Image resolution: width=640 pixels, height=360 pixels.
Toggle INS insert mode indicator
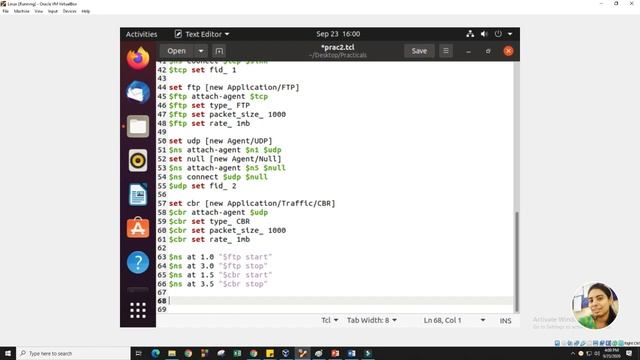pos(505,321)
